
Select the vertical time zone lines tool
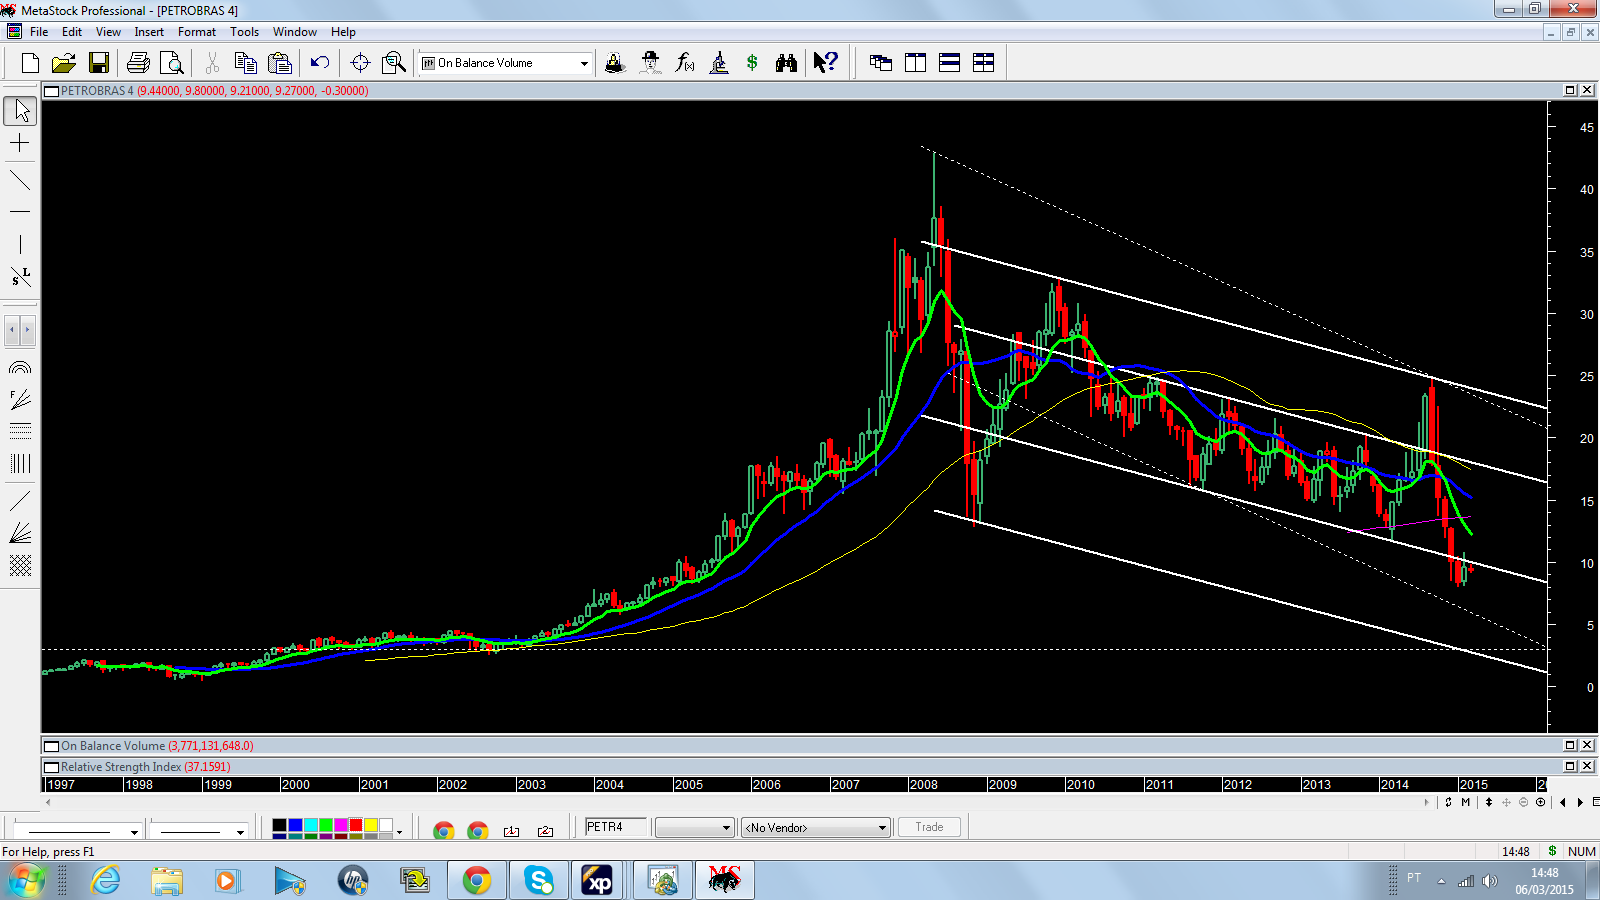[x=20, y=464]
